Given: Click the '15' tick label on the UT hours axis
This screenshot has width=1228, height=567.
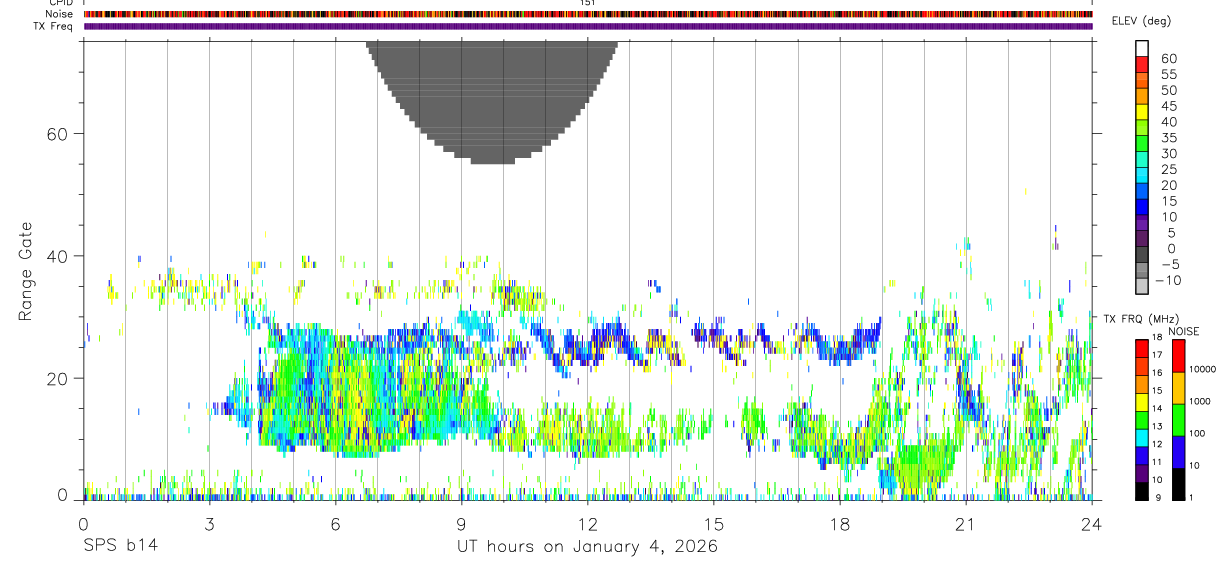Looking at the screenshot, I should (714, 524).
